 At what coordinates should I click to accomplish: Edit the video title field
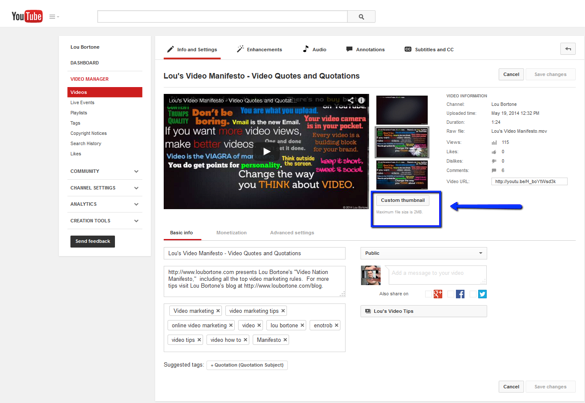(x=254, y=253)
